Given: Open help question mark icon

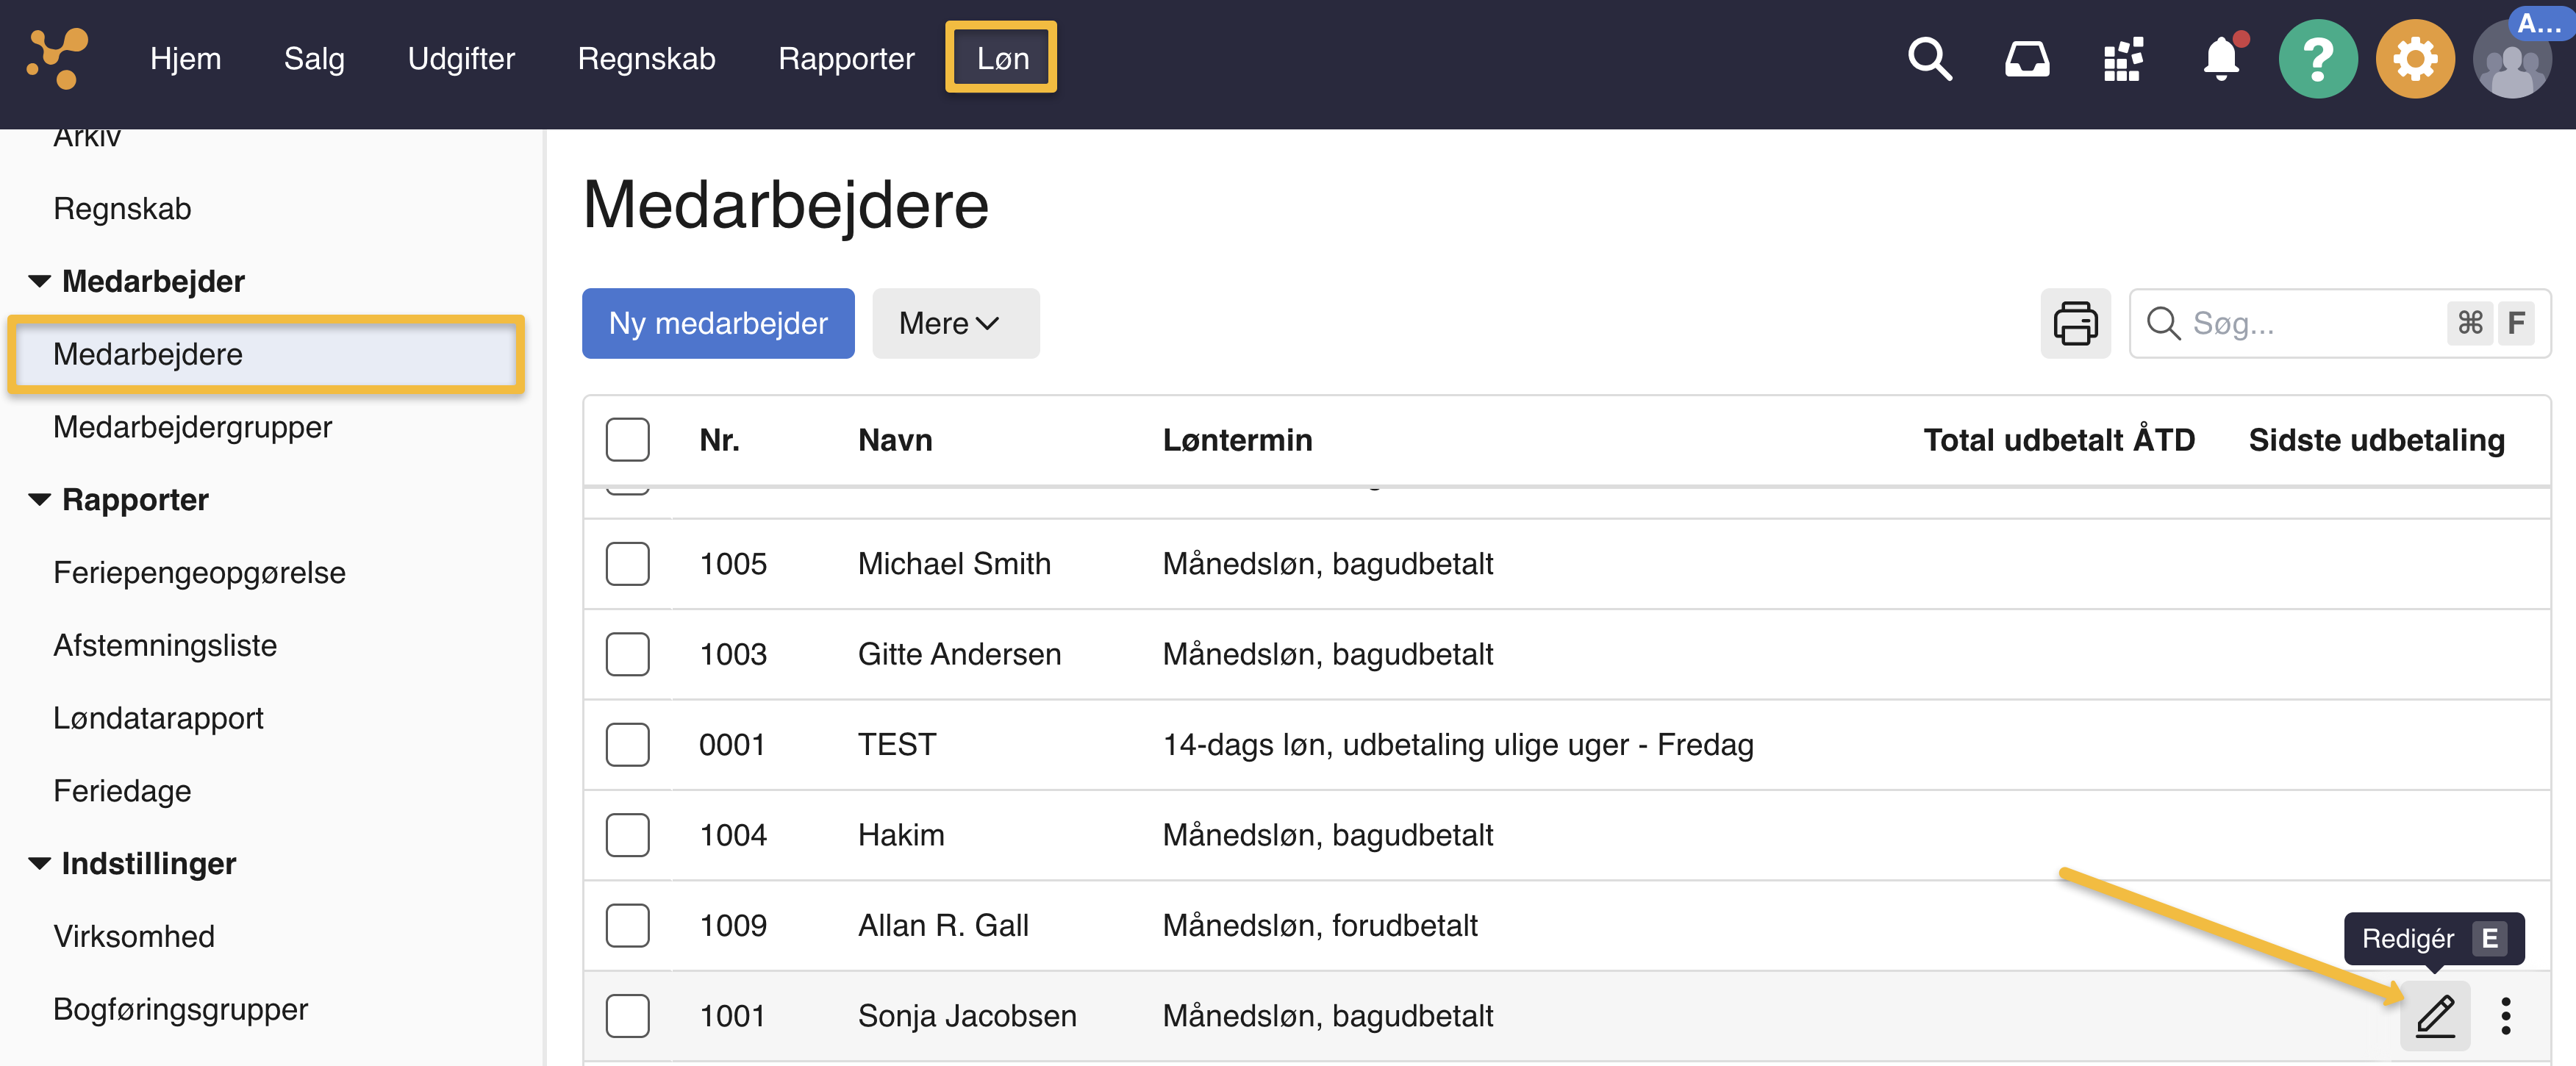Looking at the screenshot, I should pyautogui.click(x=2317, y=59).
